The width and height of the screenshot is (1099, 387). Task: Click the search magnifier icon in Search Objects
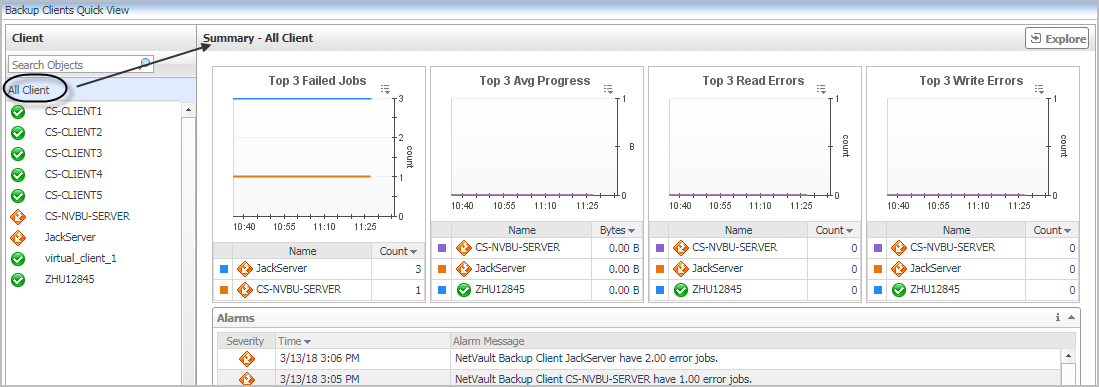[x=146, y=64]
